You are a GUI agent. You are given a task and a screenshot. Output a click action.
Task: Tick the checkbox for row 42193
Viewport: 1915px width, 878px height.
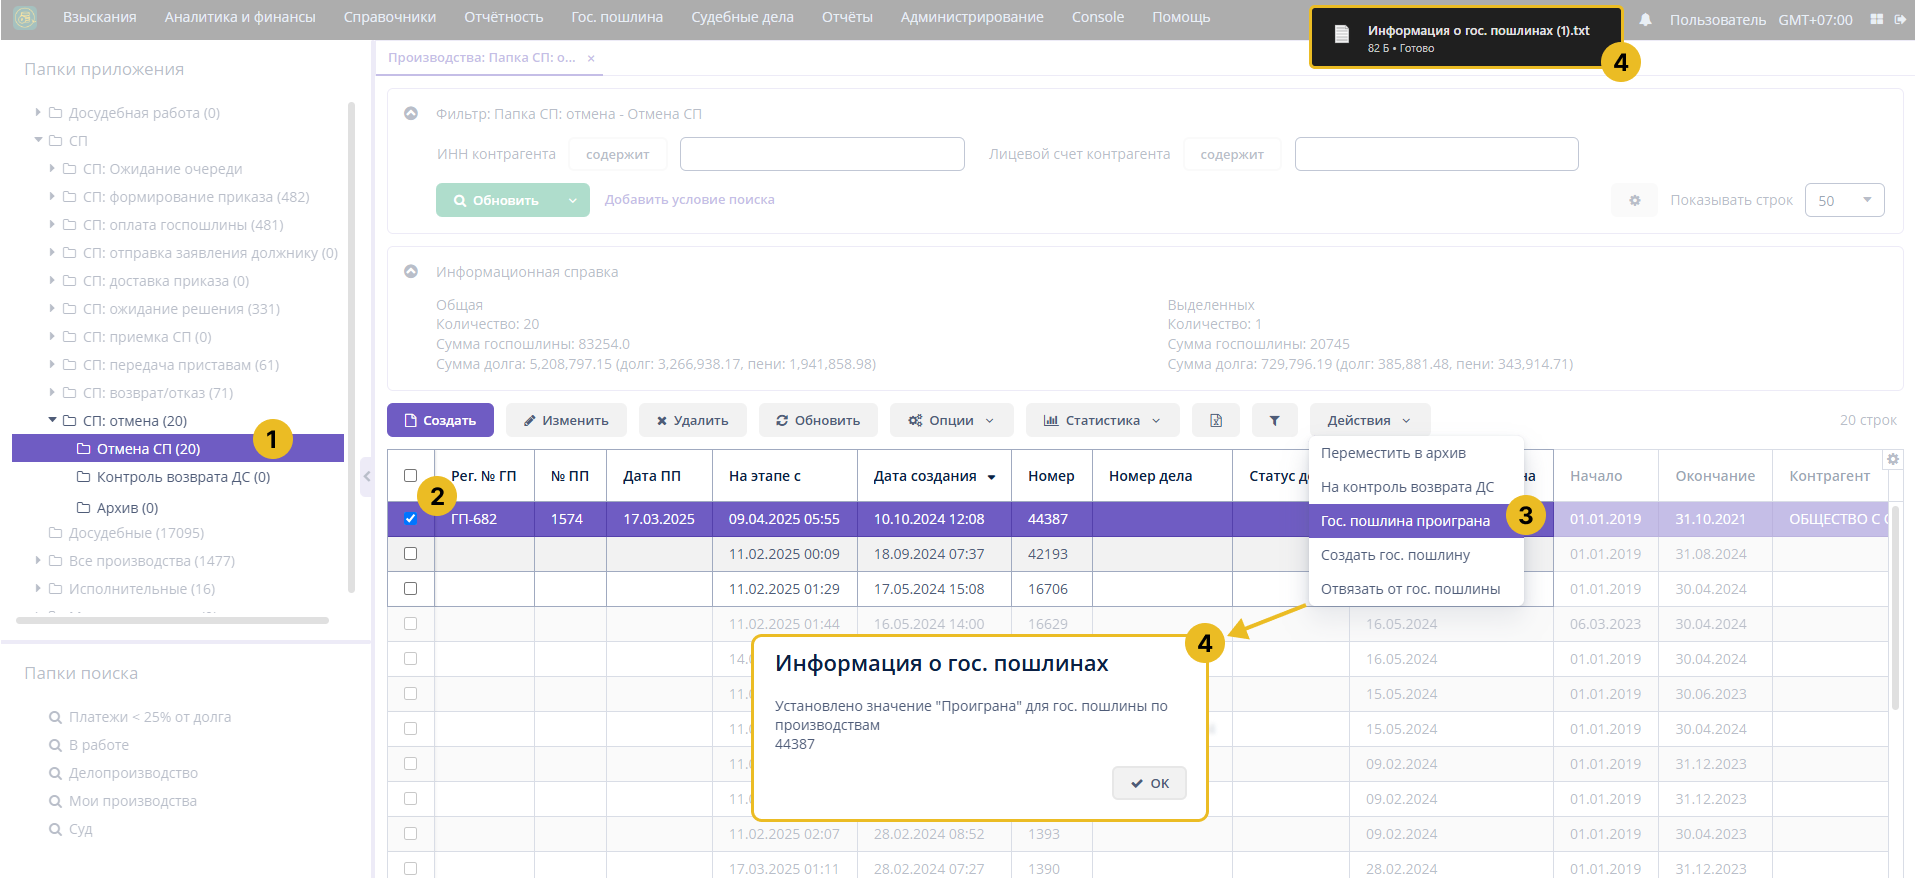click(410, 554)
